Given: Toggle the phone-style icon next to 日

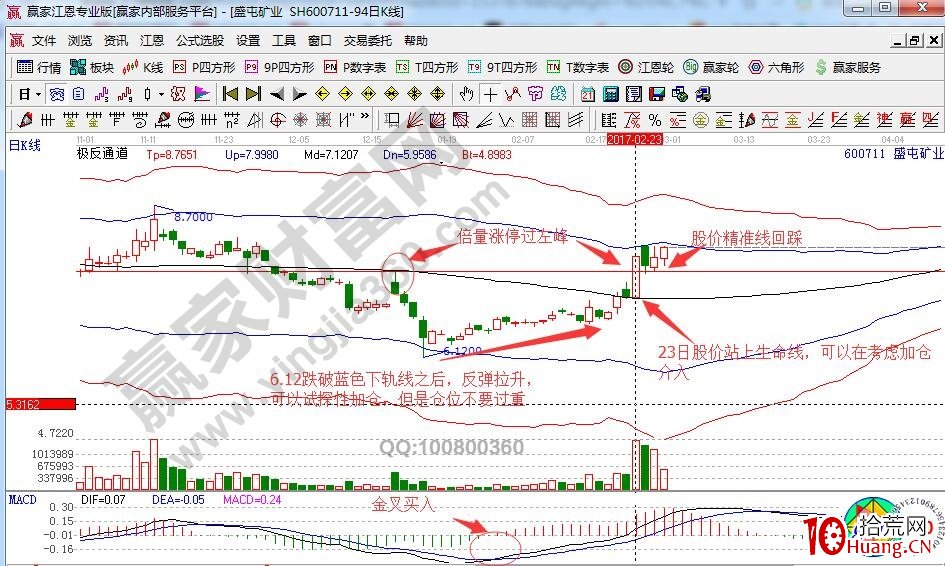Looking at the screenshot, I should pos(57,94).
